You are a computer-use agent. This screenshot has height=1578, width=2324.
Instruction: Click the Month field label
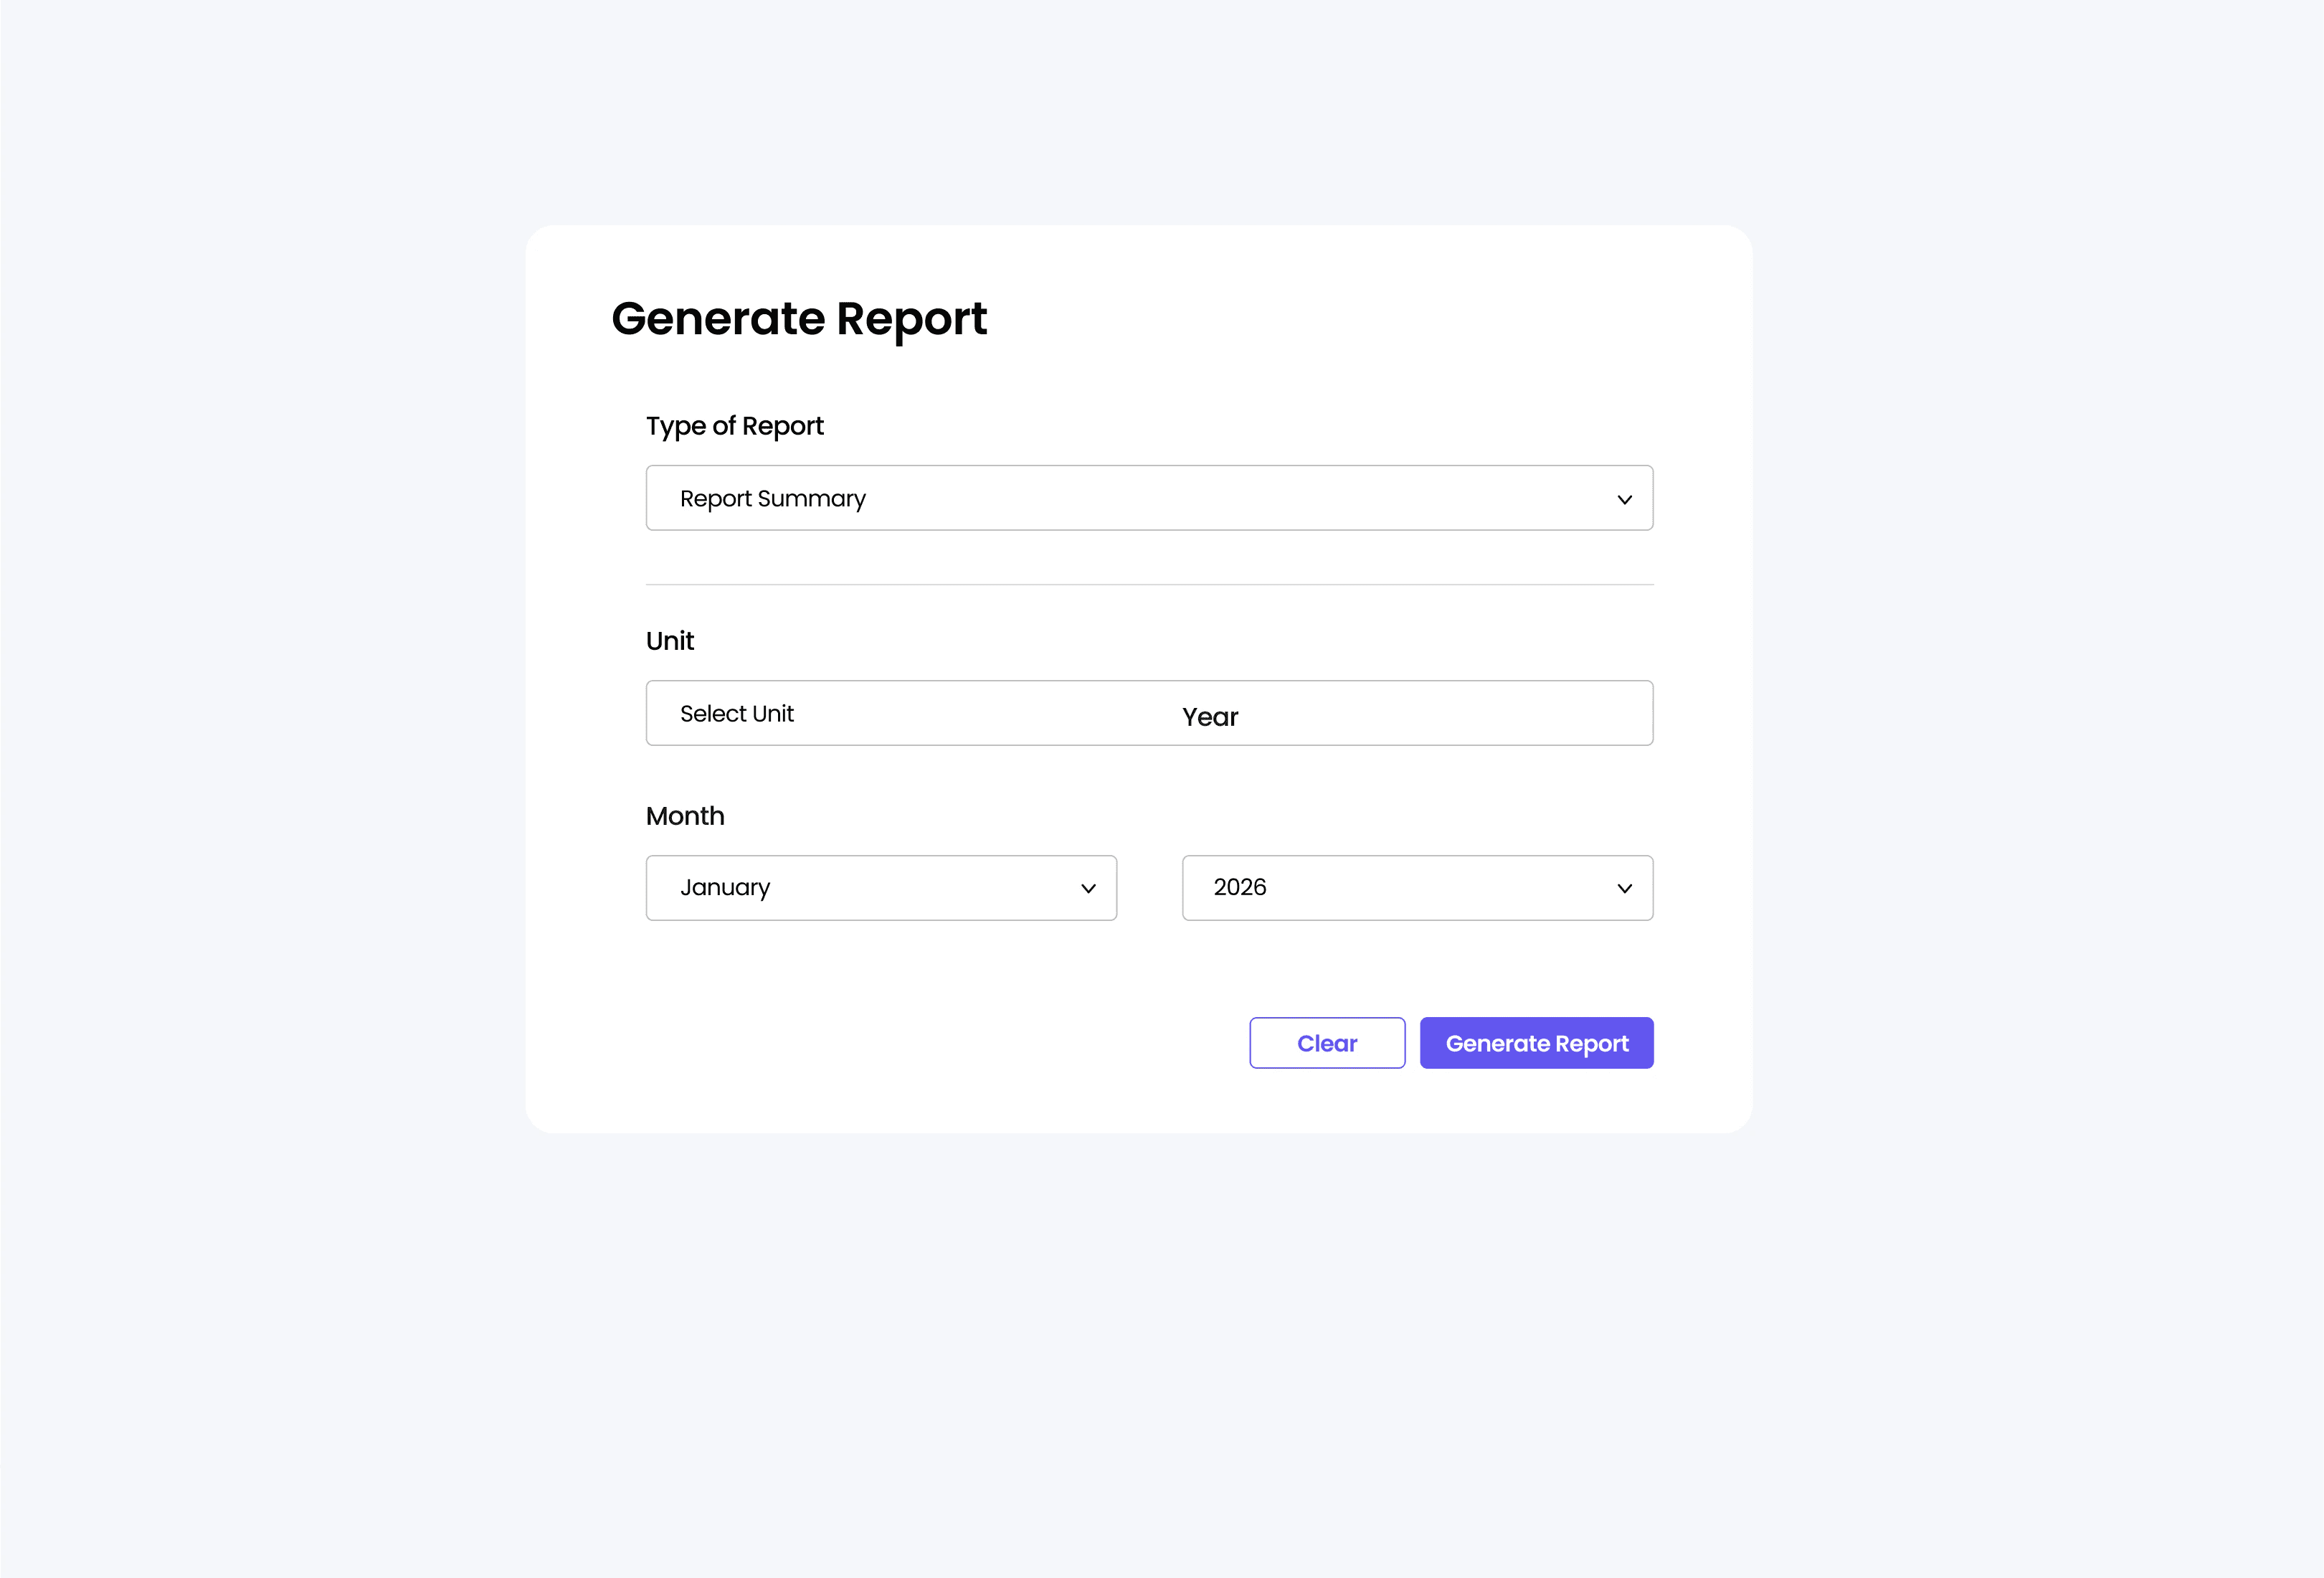coord(685,816)
